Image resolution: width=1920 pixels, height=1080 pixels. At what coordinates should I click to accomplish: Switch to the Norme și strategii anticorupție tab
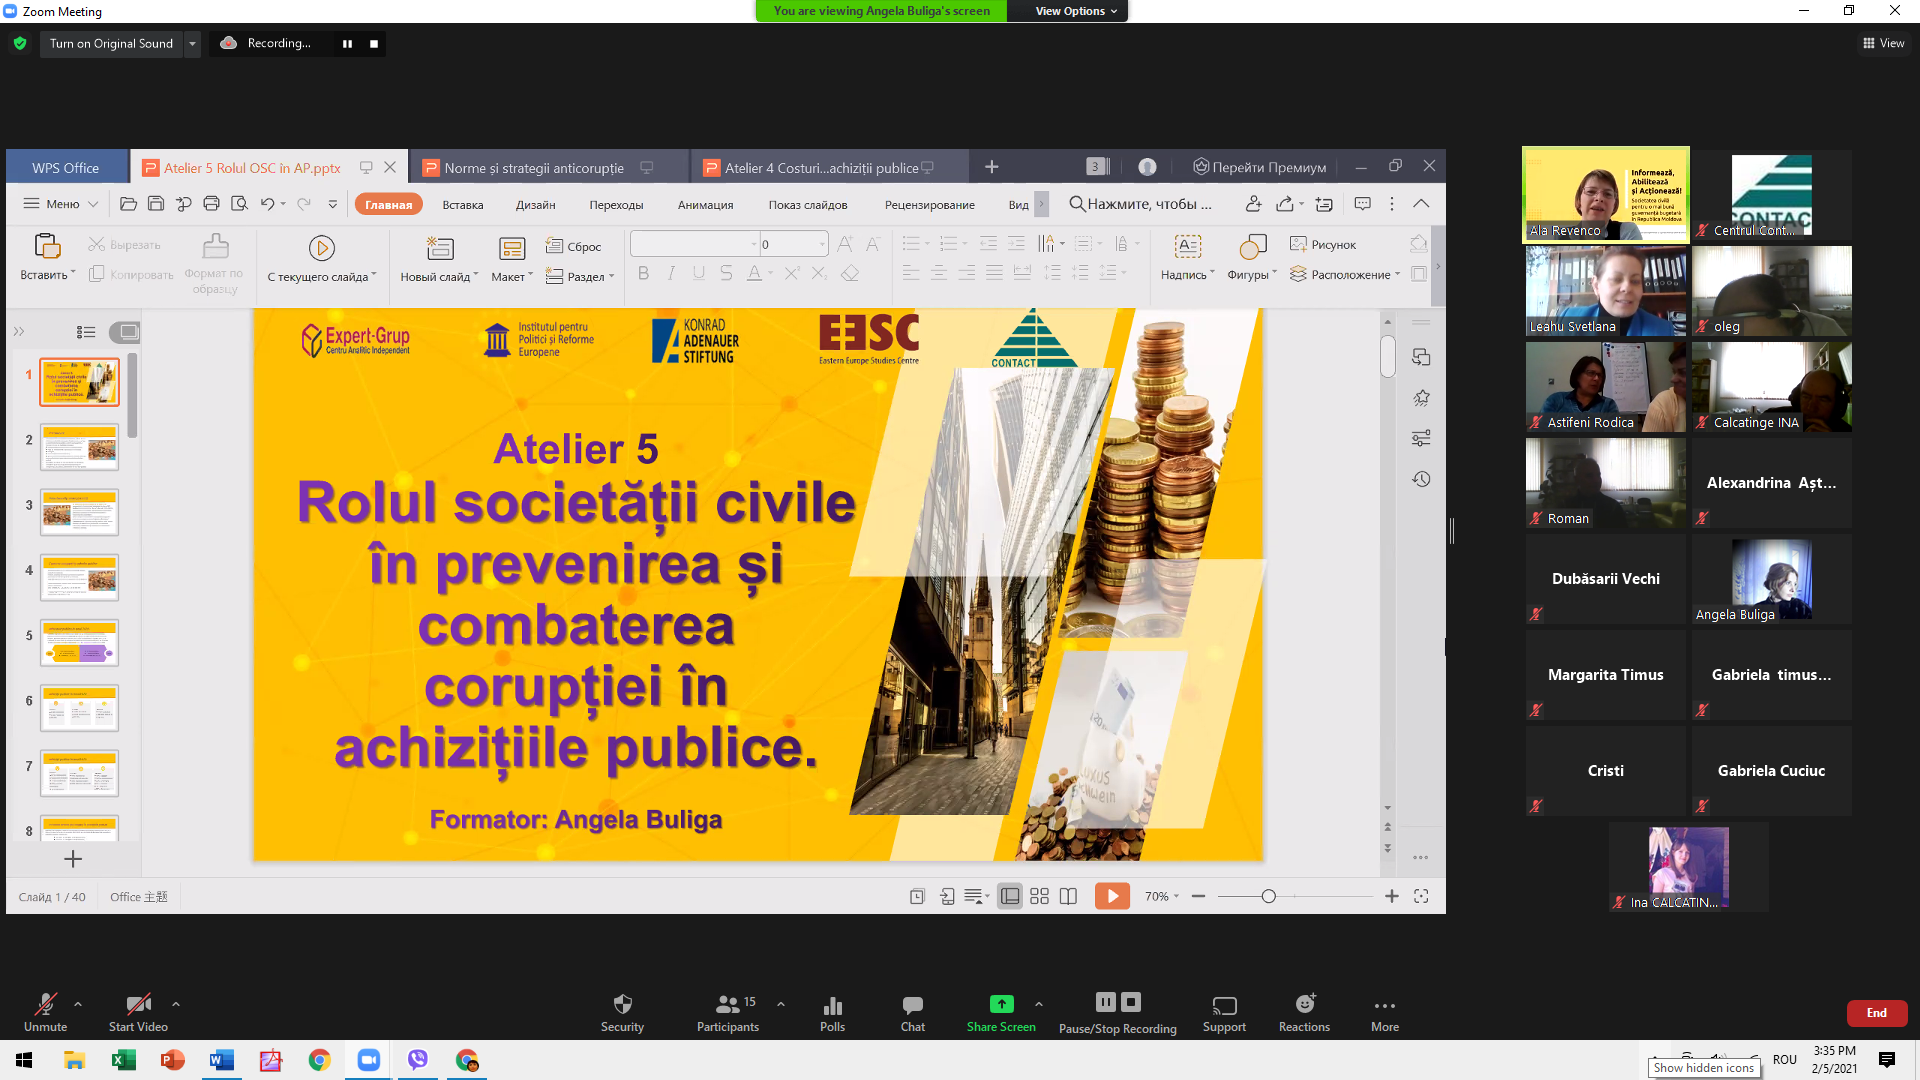534,168
